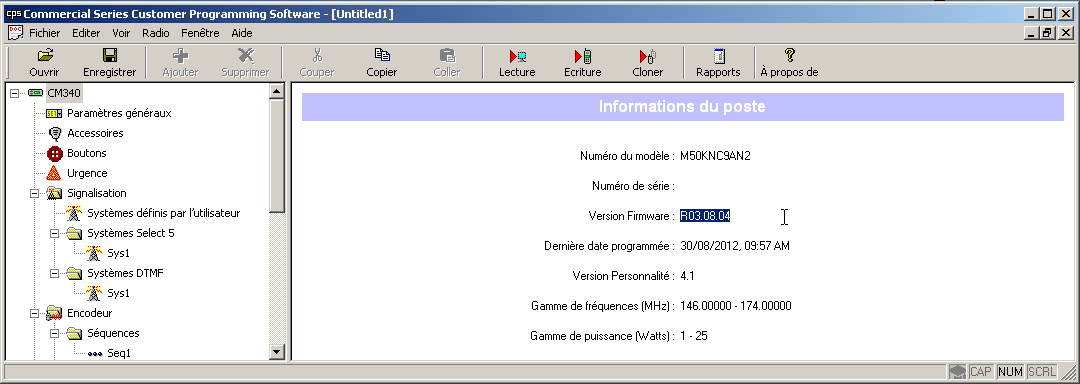Click the Seq1 sequence dots icon
Screen dimensions: 1080x384
tap(94, 354)
